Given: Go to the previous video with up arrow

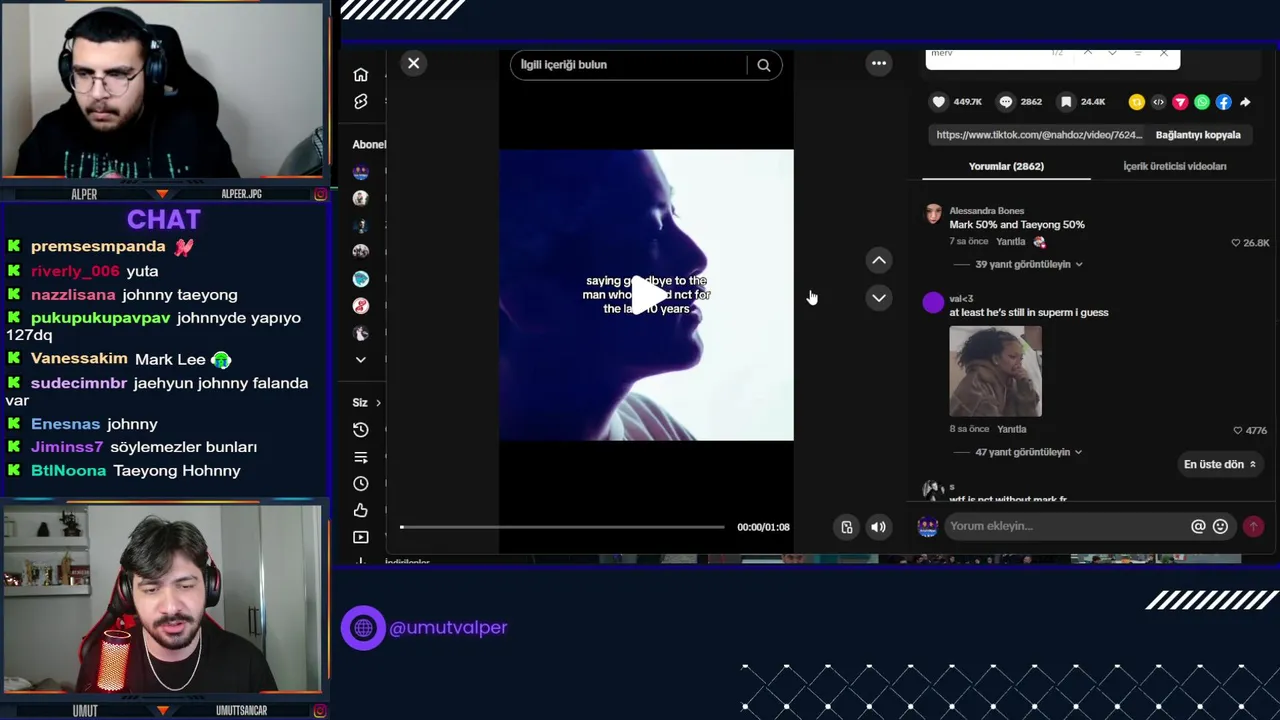Looking at the screenshot, I should pyautogui.click(x=879, y=261).
